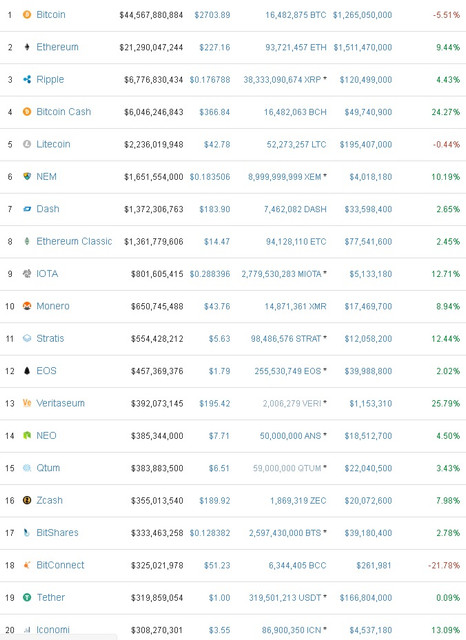Open BitShares supply 2,597,430,000 BTS
This screenshot has height=640, width=466.
[x=285, y=533]
